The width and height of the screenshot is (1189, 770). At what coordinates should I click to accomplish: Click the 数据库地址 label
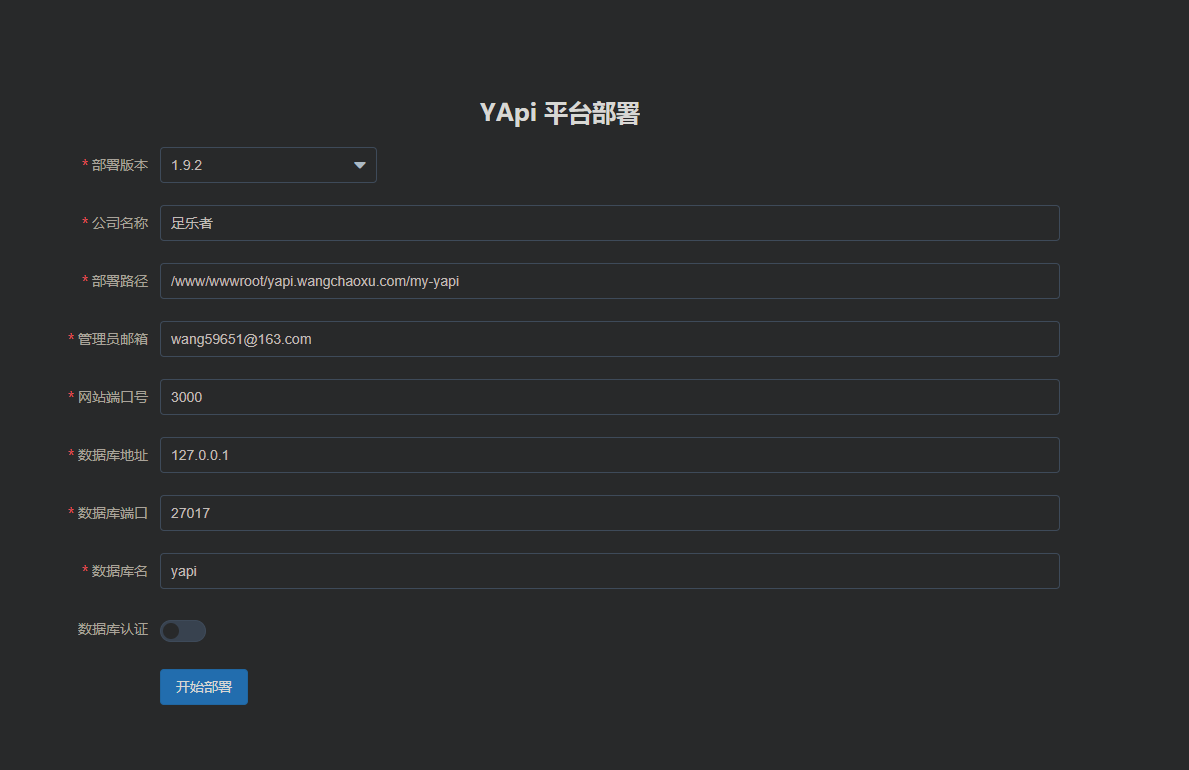(x=113, y=455)
